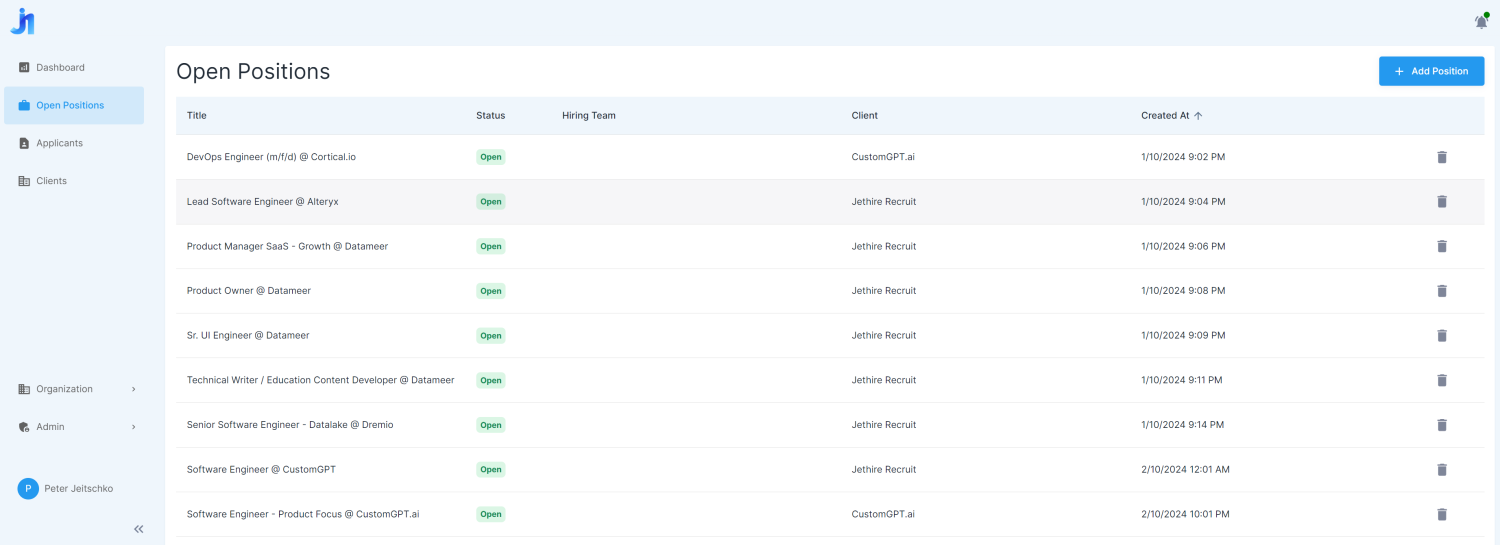Open 'DevOps Engineer (m/f/d) @ Cortical.io' row
1500x545 pixels.
(830, 157)
